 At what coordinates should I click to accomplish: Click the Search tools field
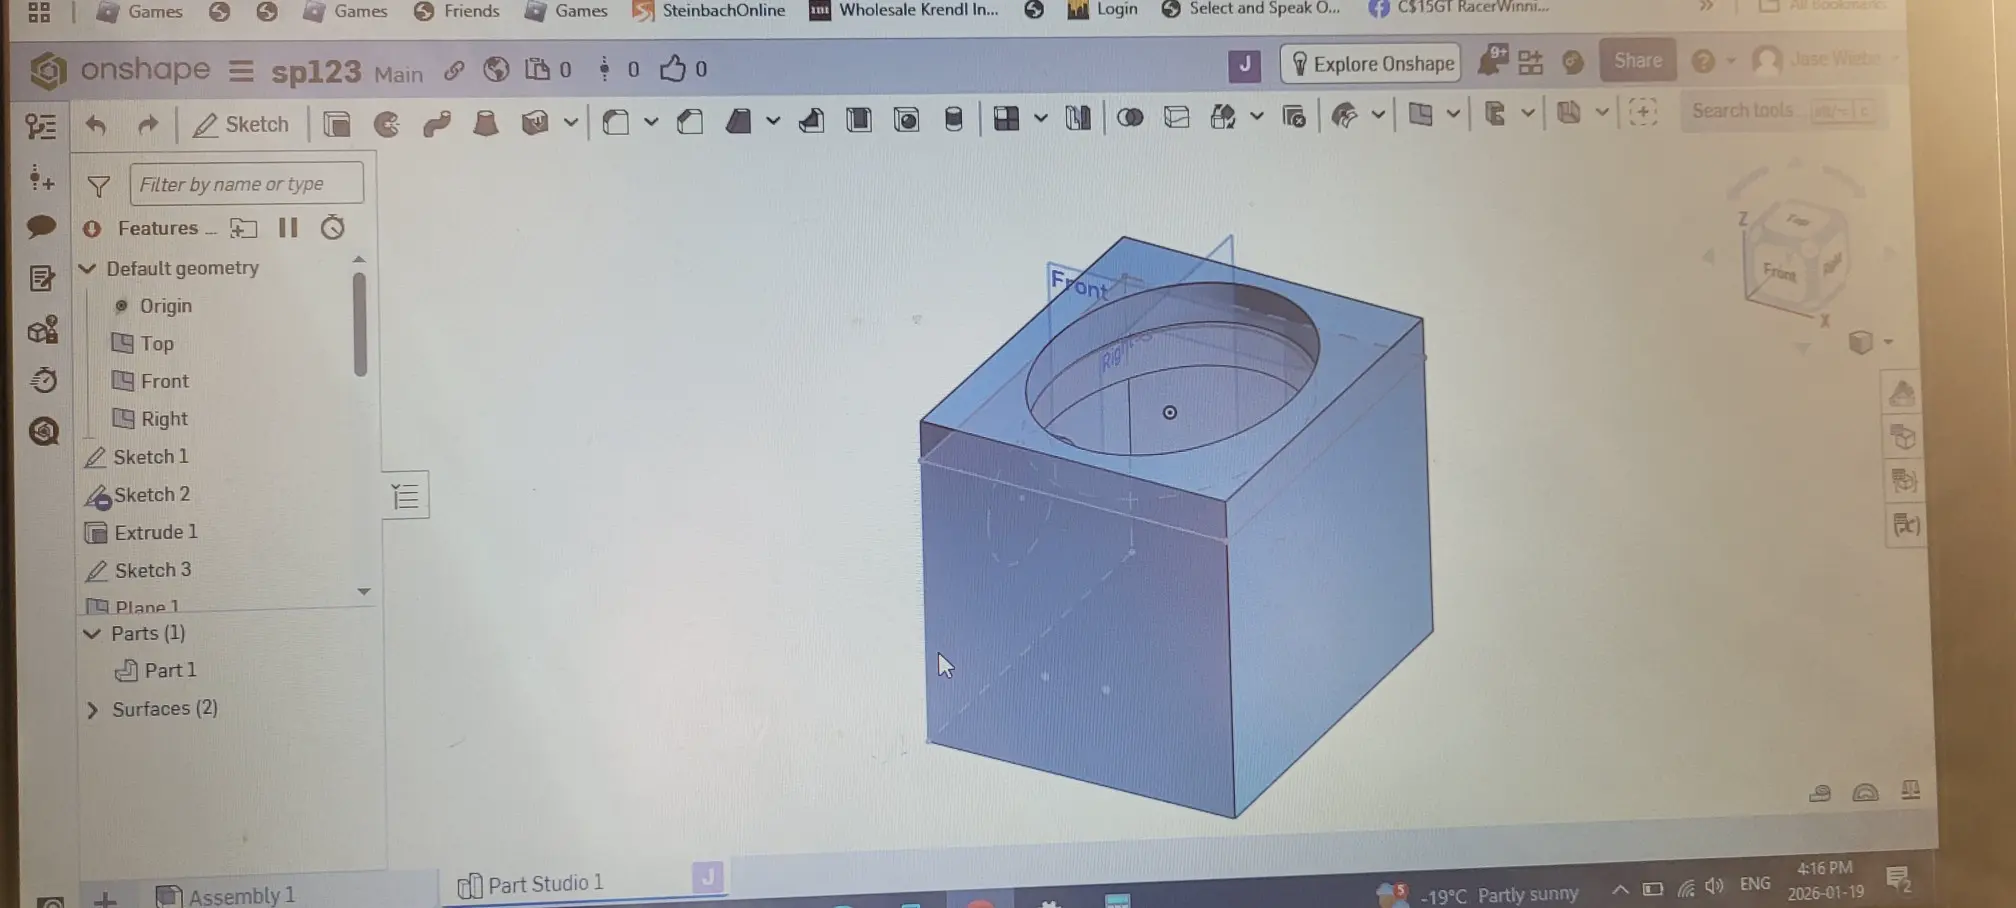tap(1782, 110)
